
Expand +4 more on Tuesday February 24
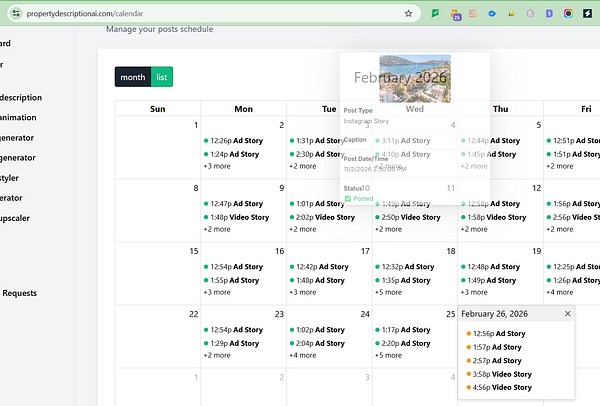click(x=303, y=355)
